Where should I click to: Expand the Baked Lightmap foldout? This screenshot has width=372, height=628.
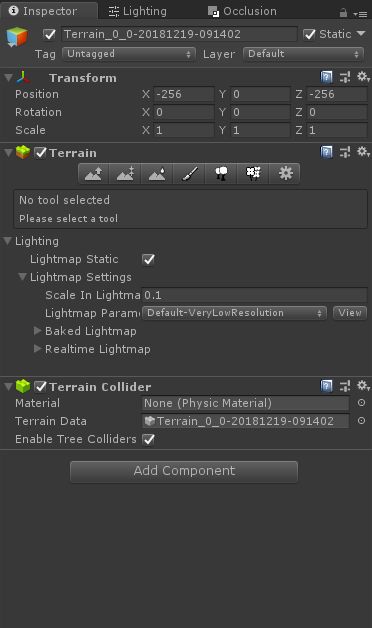coord(38,331)
